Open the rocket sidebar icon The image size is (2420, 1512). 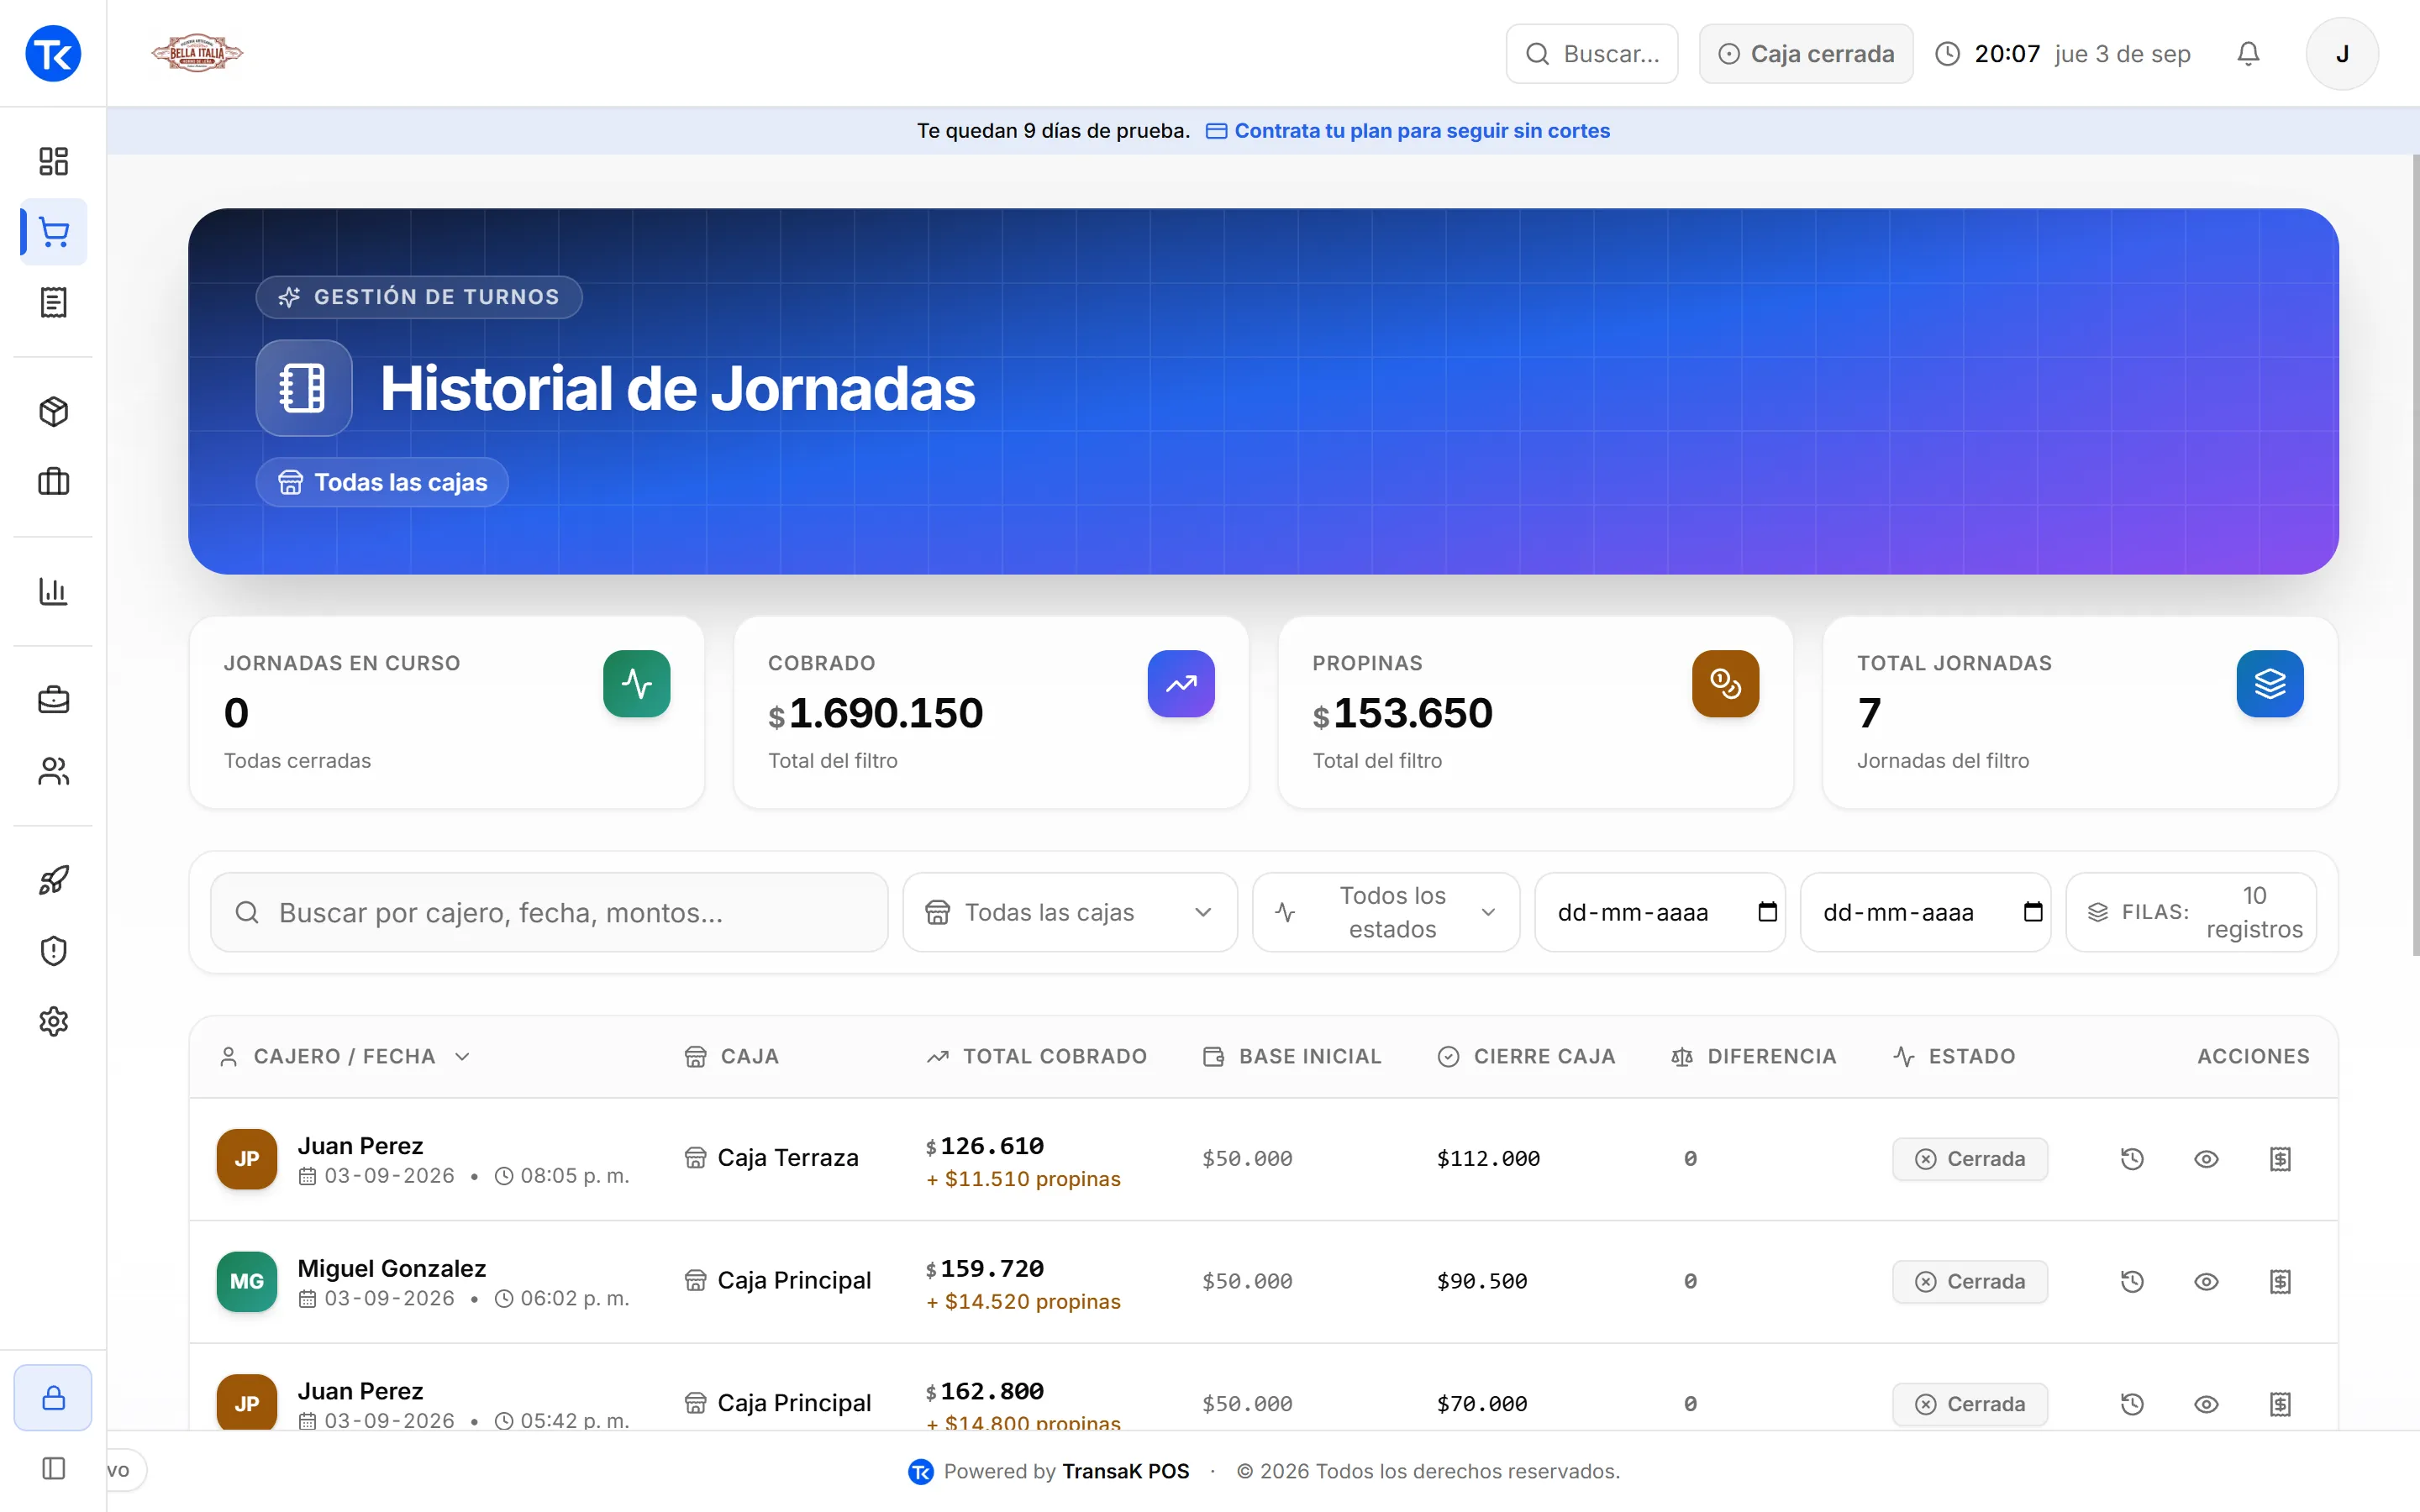[x=53, y=880]
